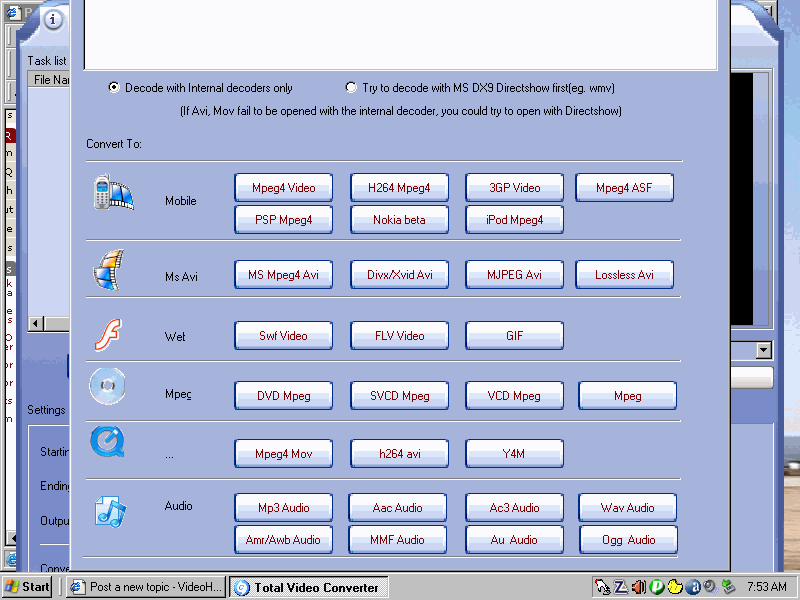The width and height of the screenshot is (800, 600).
Task: Open the dropdown arrow in the main window
Action: tap(764, 350)
